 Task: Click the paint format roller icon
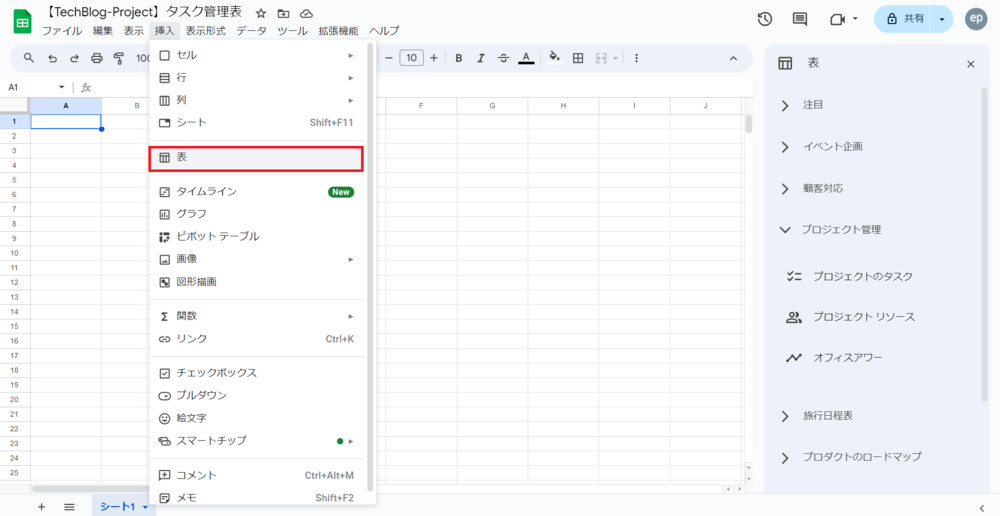click(x=120, y=58)
